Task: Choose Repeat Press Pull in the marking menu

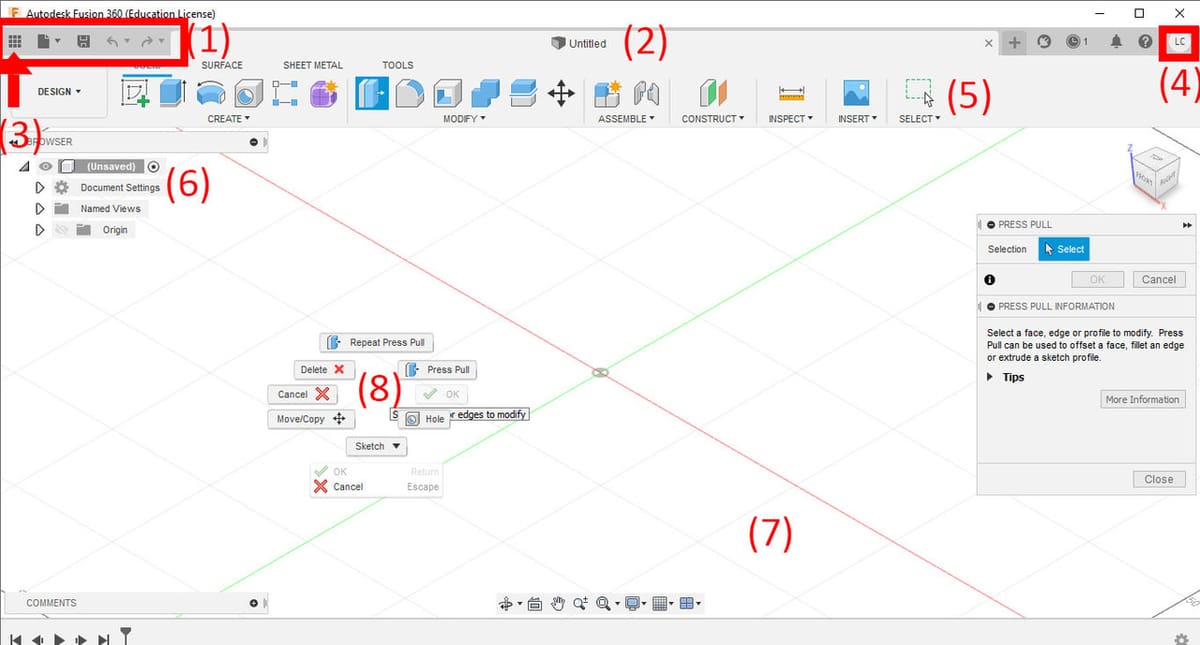Action: point(377,343)
